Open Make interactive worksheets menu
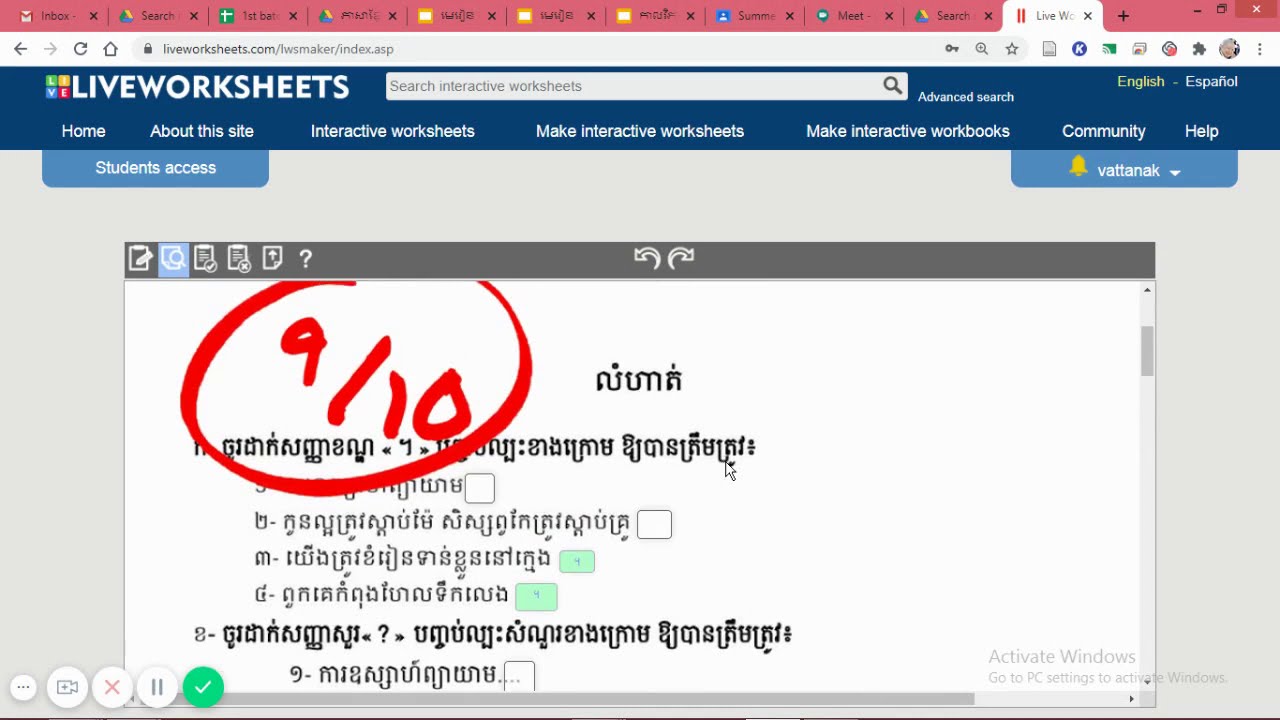The height and width of the screenshot is (720, 1280). click(x=640, y=131)
